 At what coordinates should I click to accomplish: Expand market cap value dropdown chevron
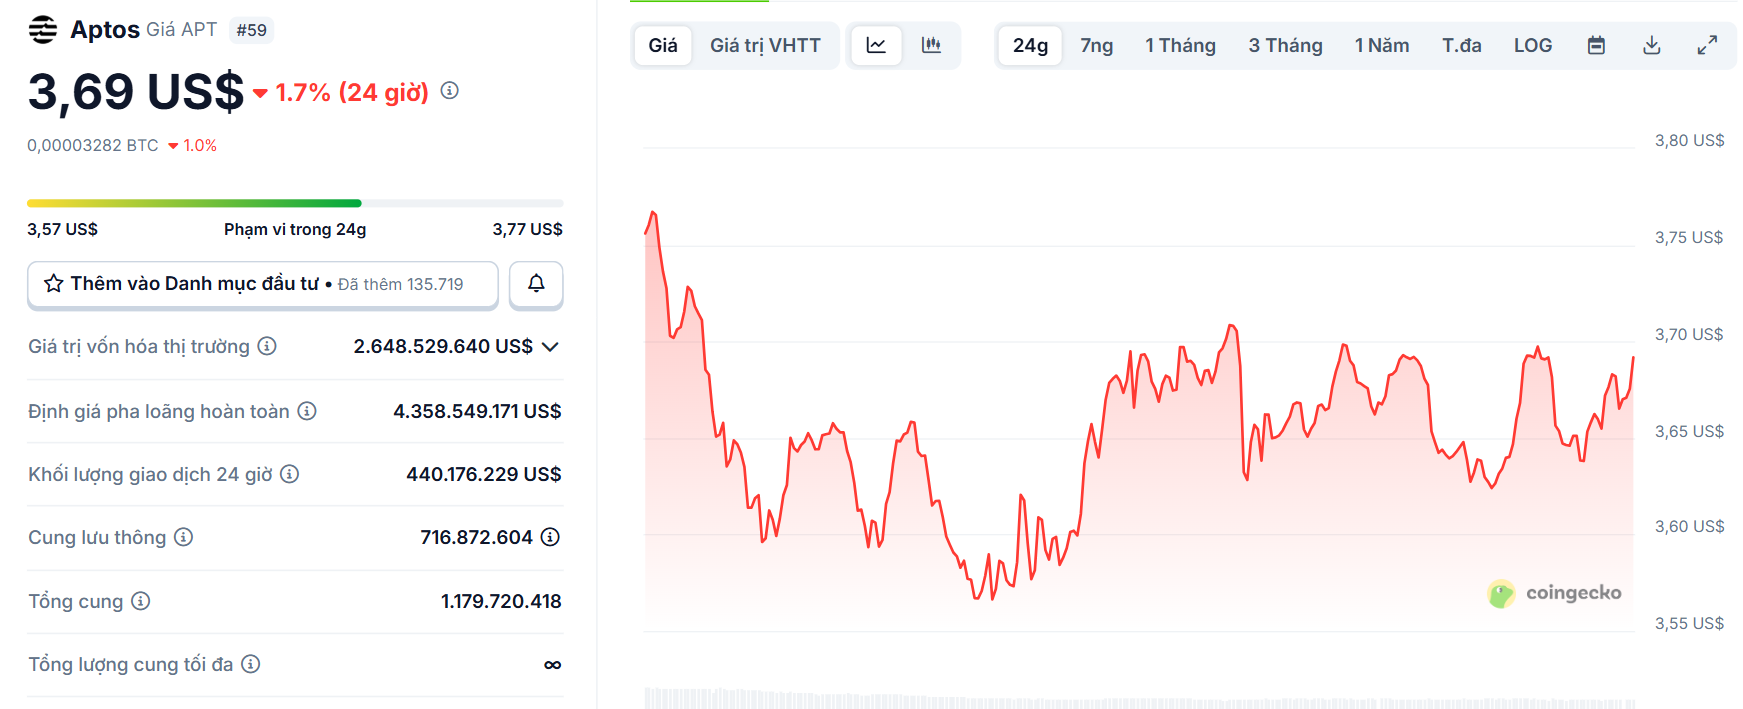(x=550, y=347)
